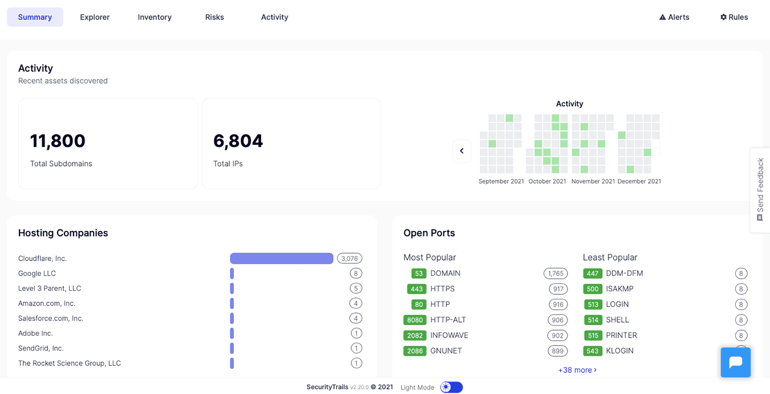Click the 906 count for HTTP-ALT

[558, 320]
